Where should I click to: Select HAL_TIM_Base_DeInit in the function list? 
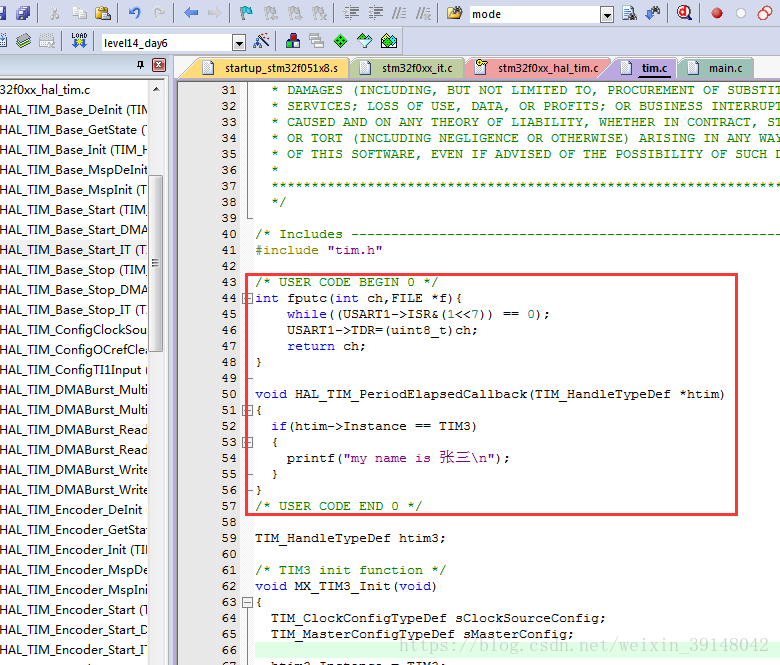tap(74, 109)
